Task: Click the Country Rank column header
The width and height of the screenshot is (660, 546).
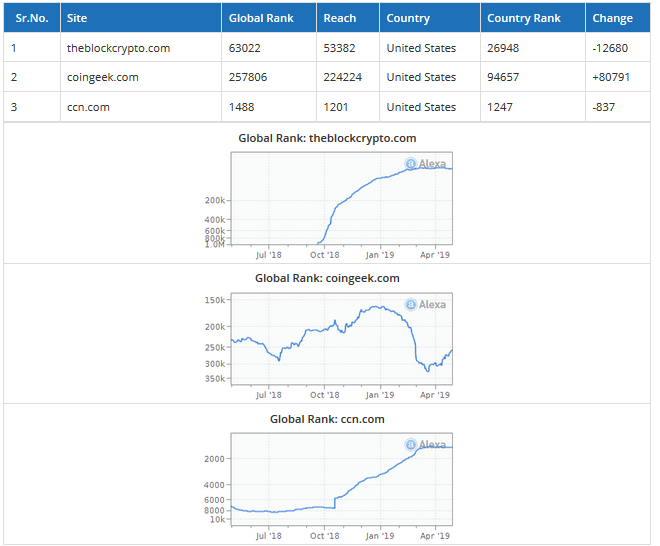Action: coord(524,18)
